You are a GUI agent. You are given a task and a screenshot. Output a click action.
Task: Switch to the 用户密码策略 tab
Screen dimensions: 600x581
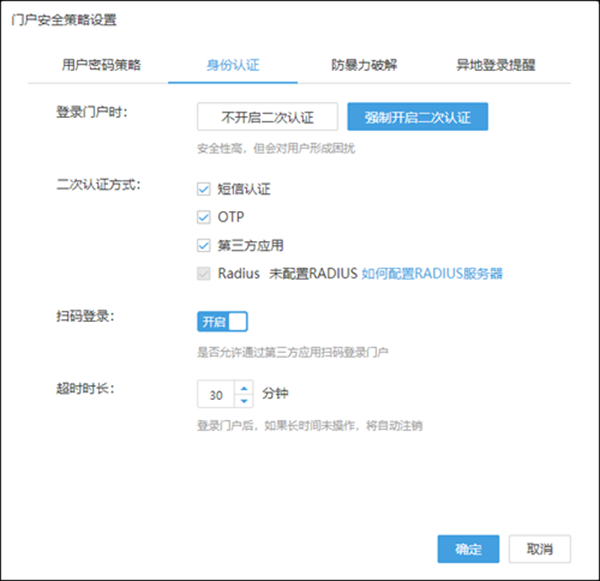pos(101,65)
